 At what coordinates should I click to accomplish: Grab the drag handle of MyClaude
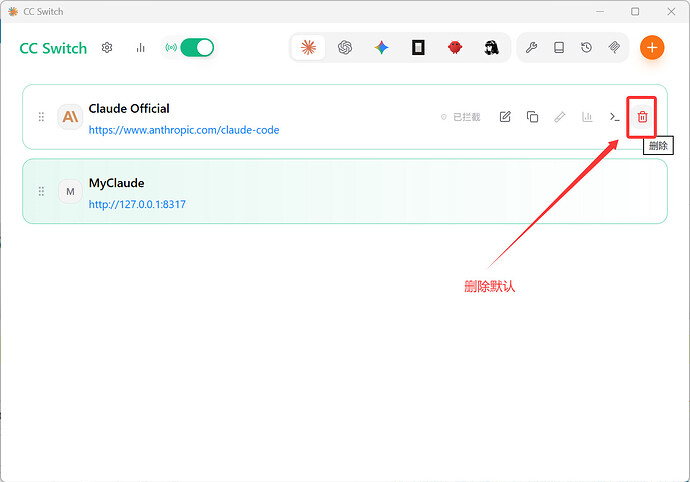click(41, 191)
